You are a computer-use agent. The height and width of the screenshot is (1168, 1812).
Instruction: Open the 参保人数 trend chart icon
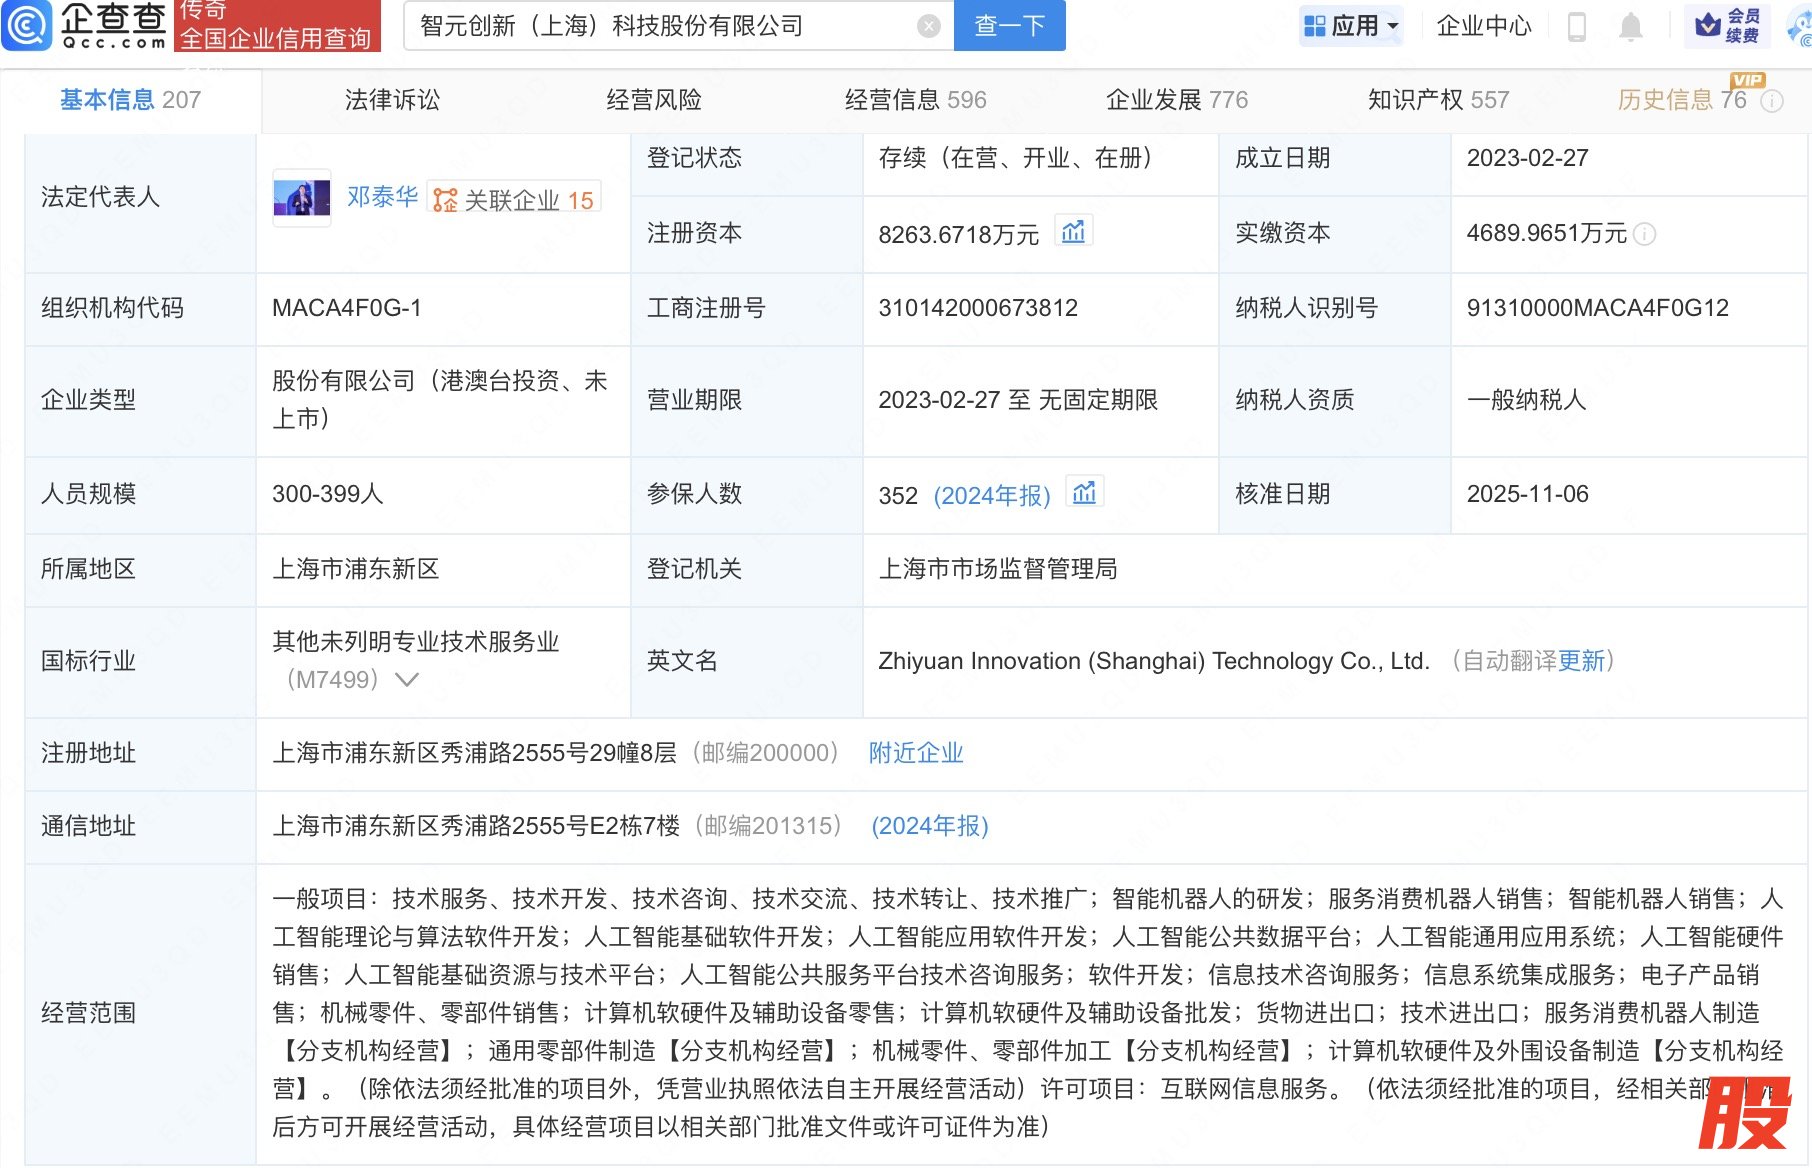[x=1084, y=493]
